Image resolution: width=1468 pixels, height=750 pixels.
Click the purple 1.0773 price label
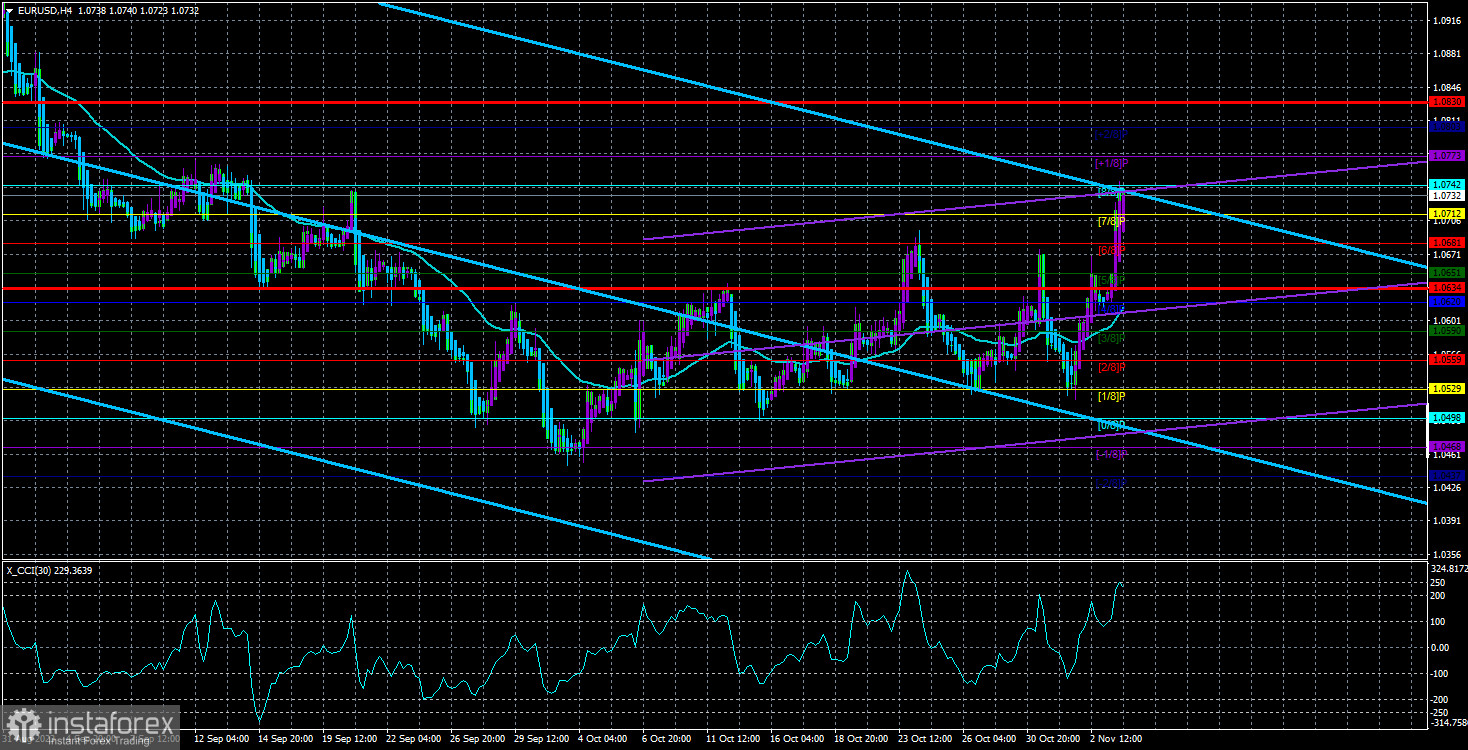[x=1447, y=156]
